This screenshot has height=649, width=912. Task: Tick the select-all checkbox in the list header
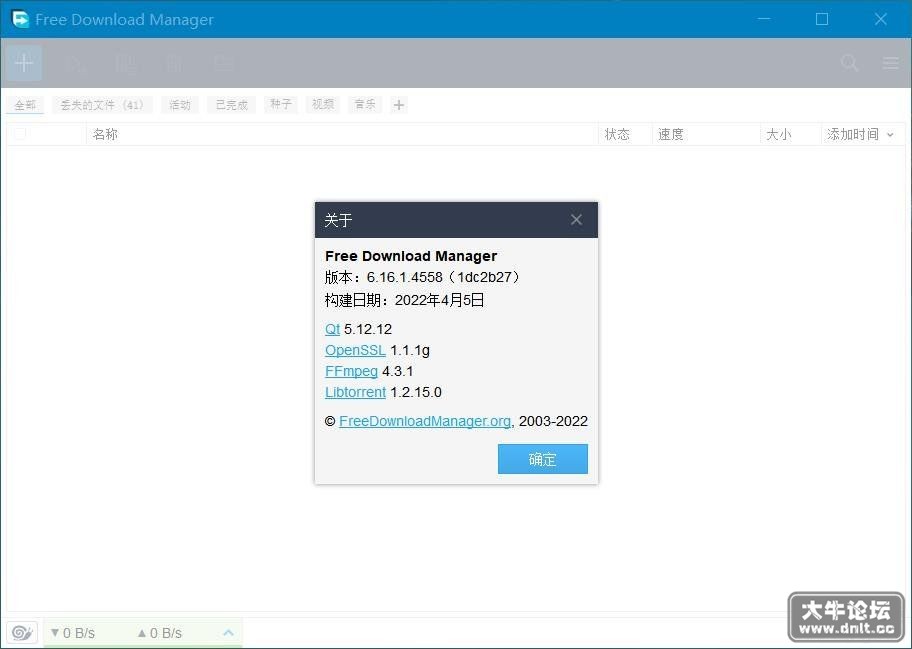[x=20, y=134]
